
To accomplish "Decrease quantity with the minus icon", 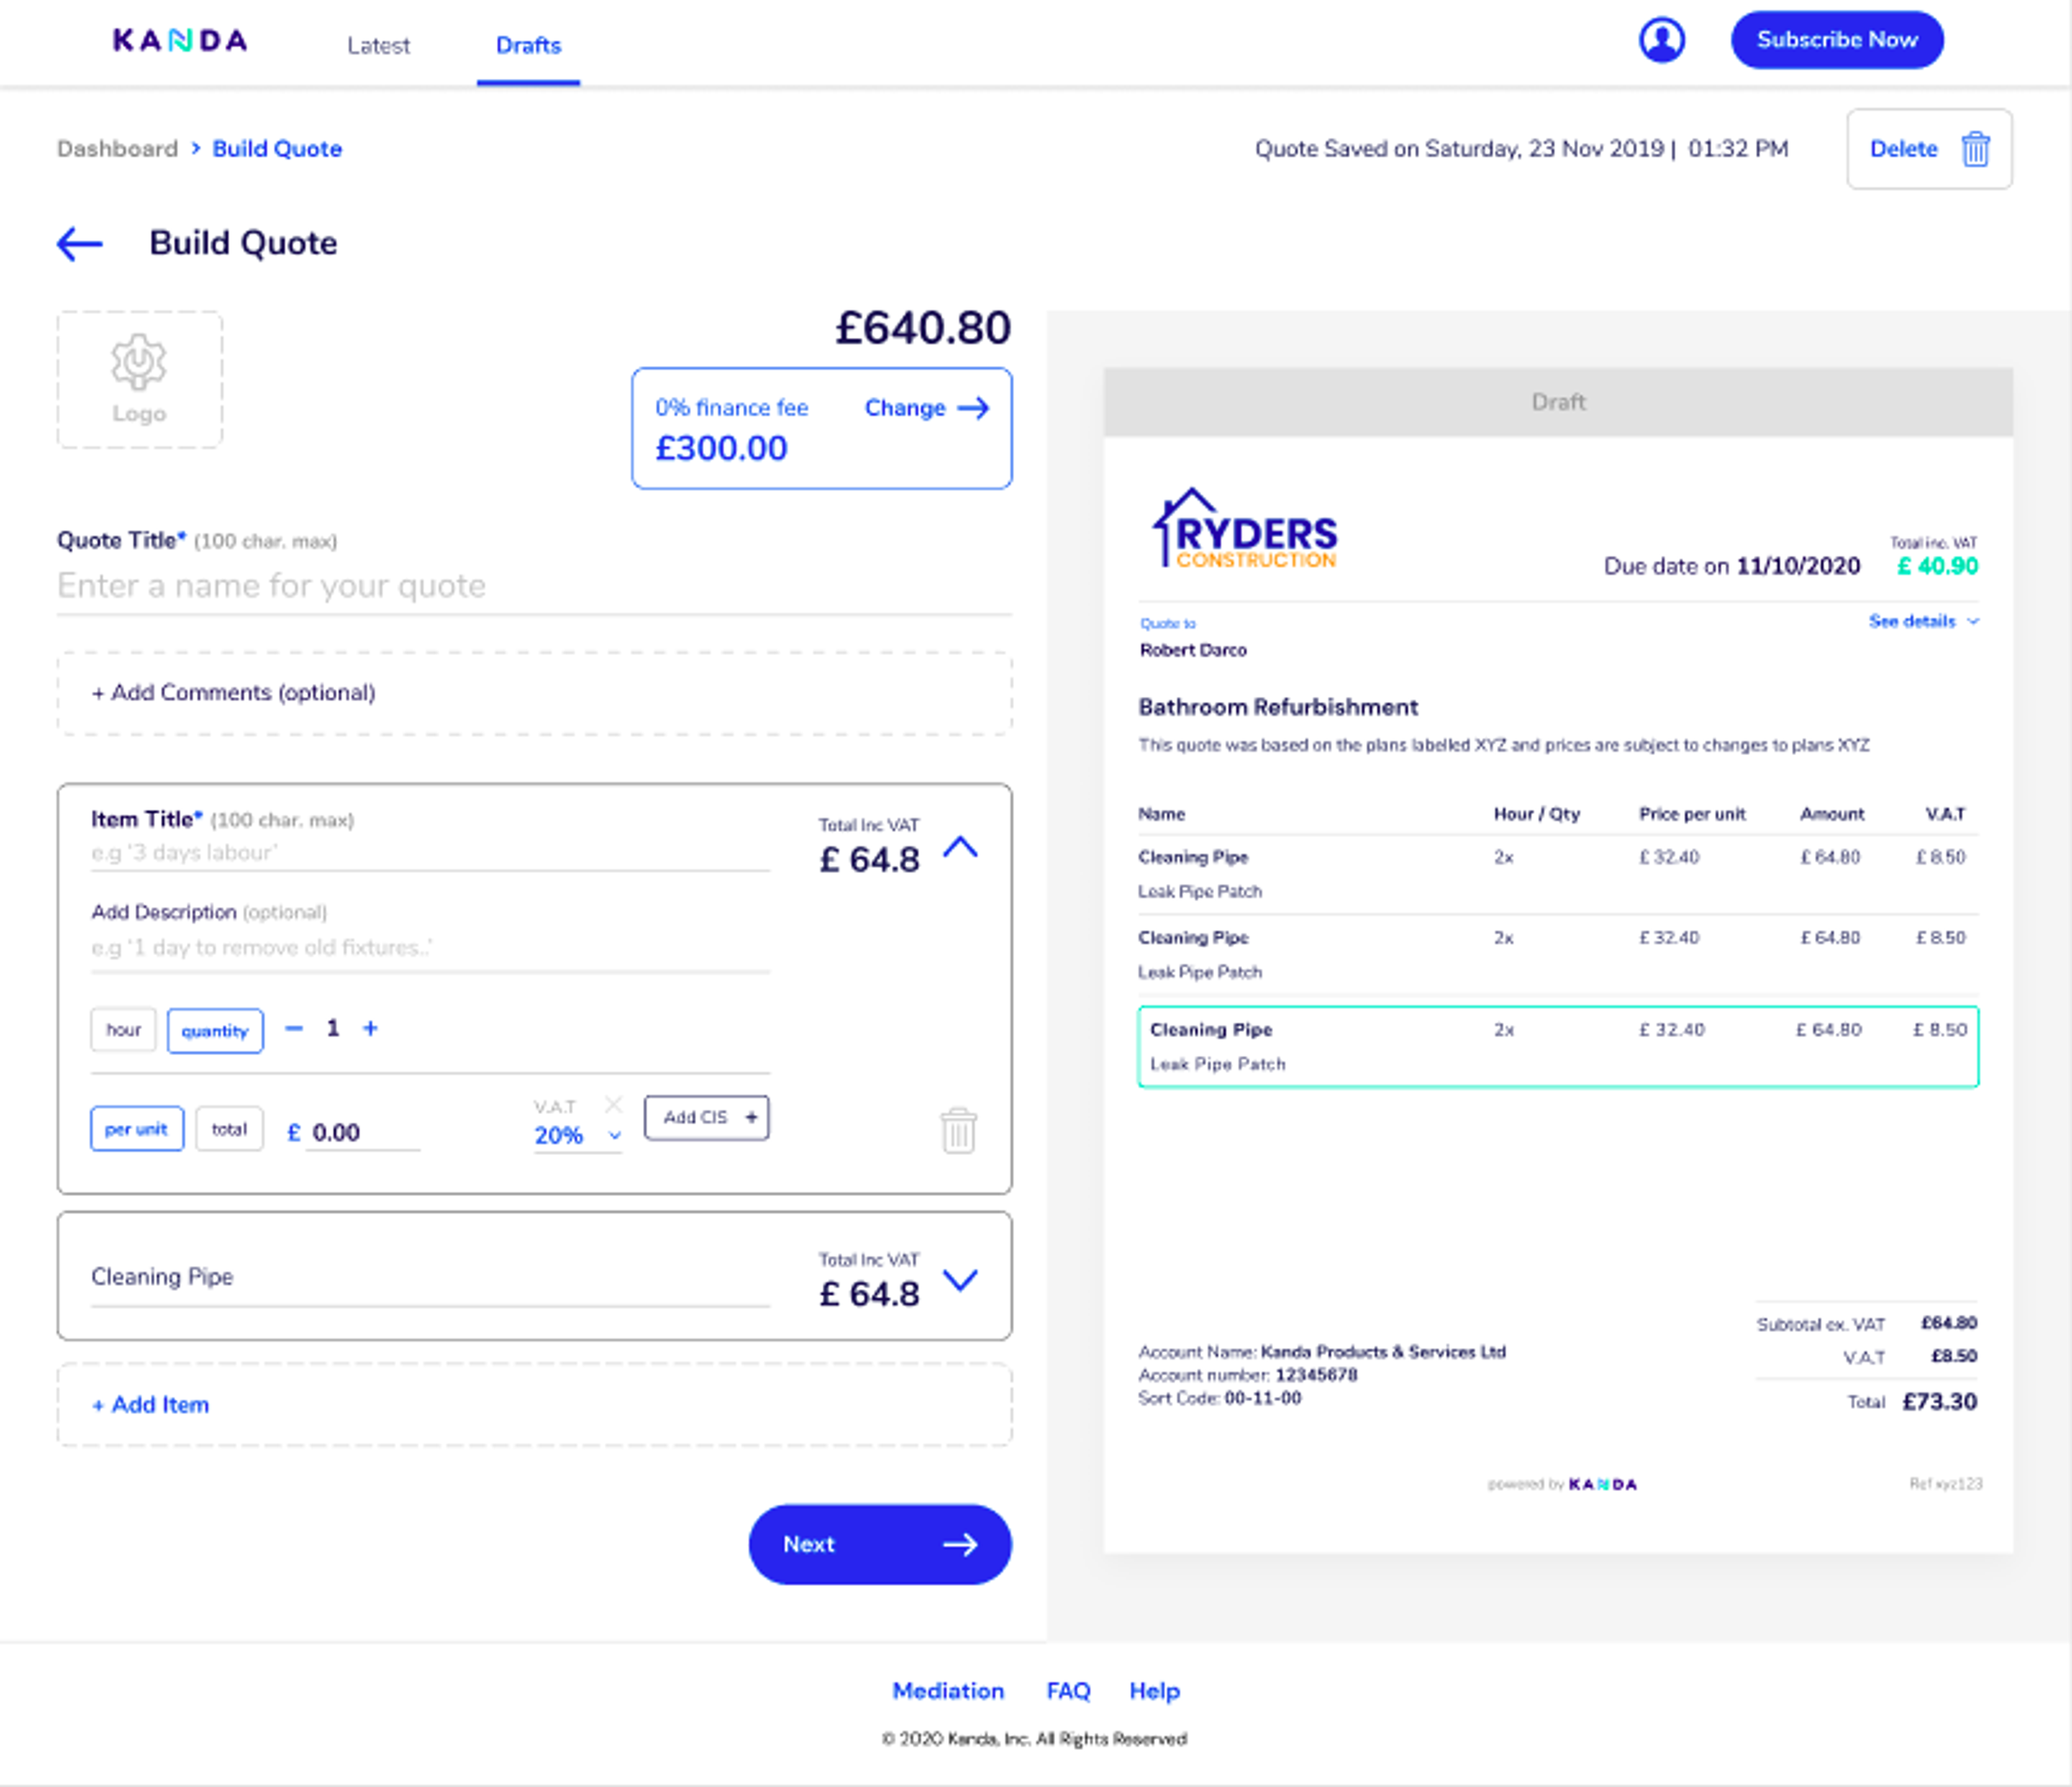I will pos(294,1029).
